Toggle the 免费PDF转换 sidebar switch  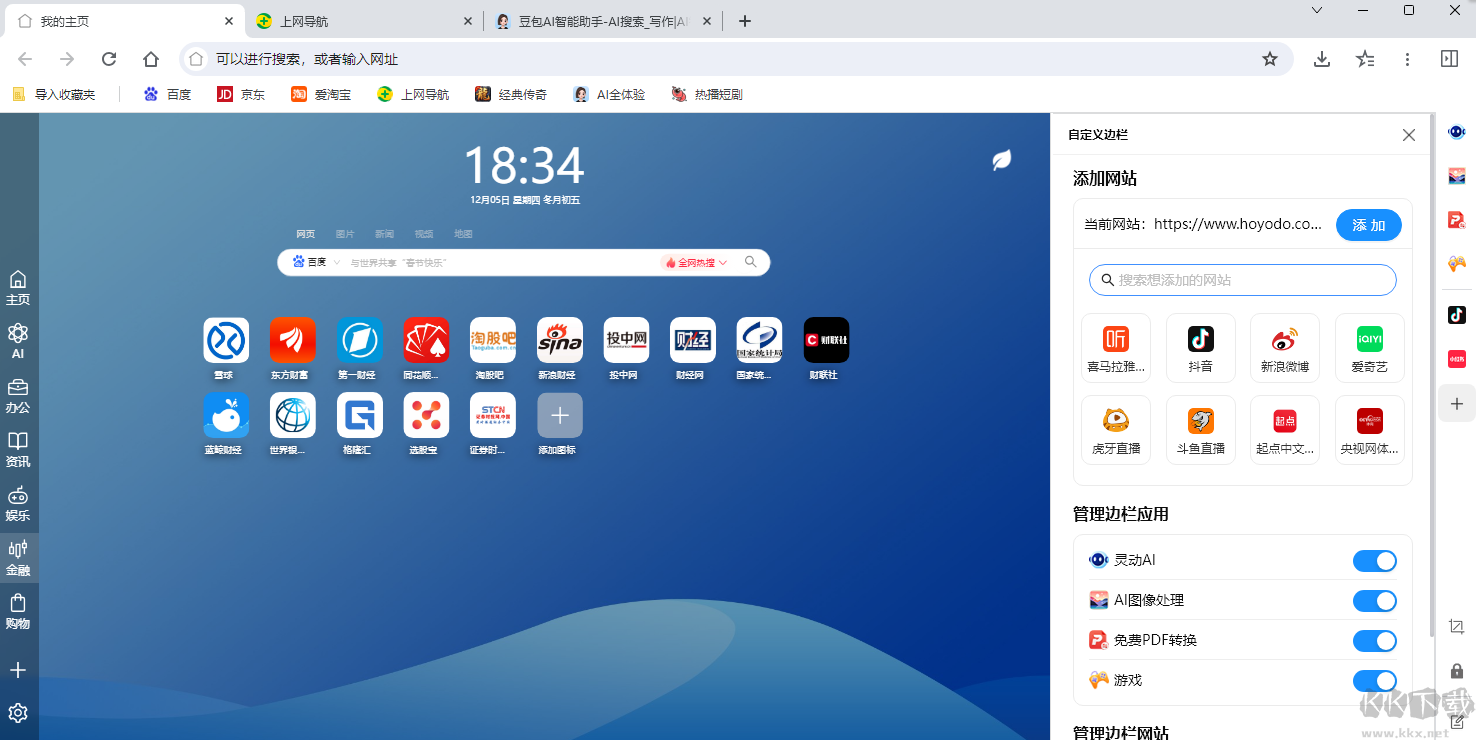(1375, 641)
